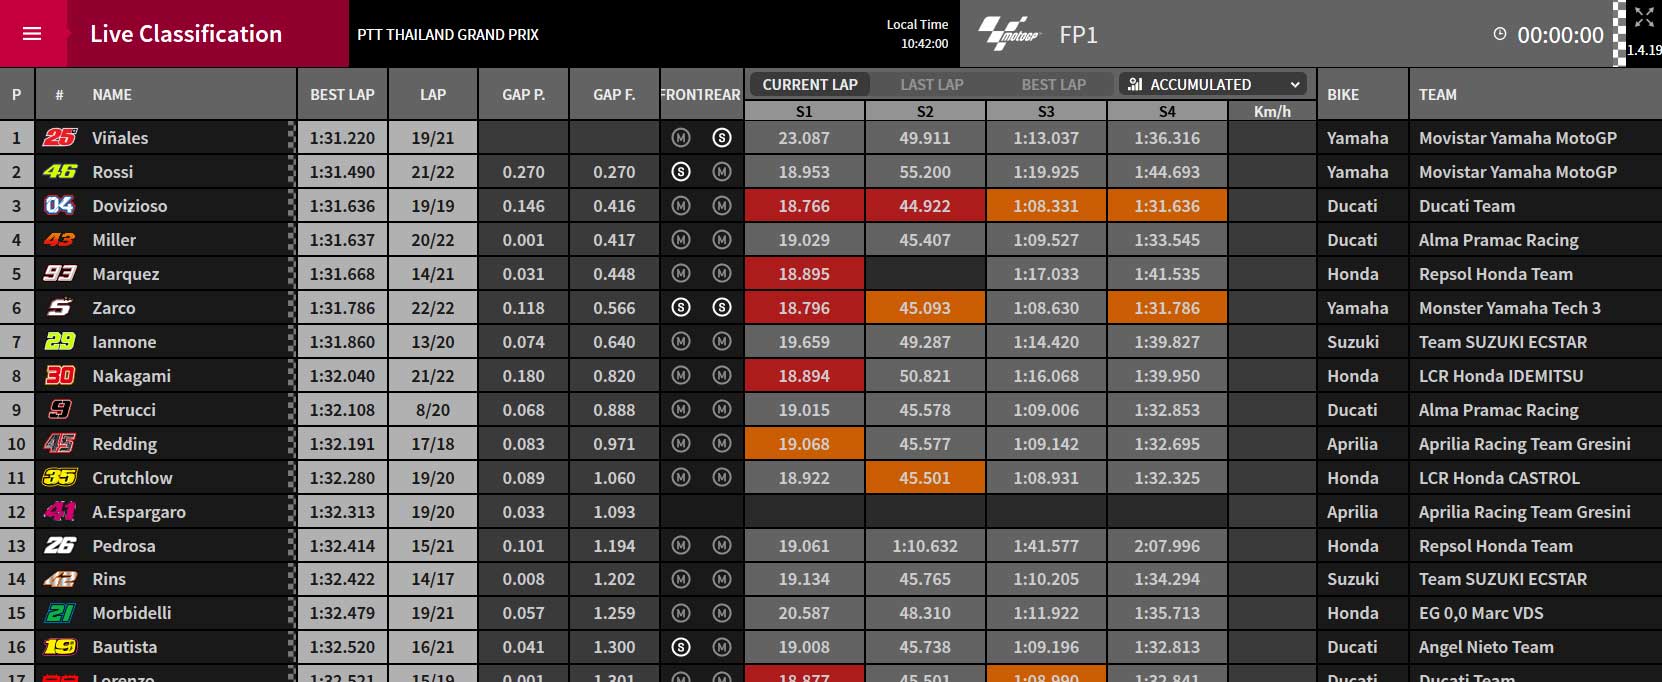Click Monster Yamaha Tech 3 team name
Screen dimensions: 1662x682
[1510, 308]
